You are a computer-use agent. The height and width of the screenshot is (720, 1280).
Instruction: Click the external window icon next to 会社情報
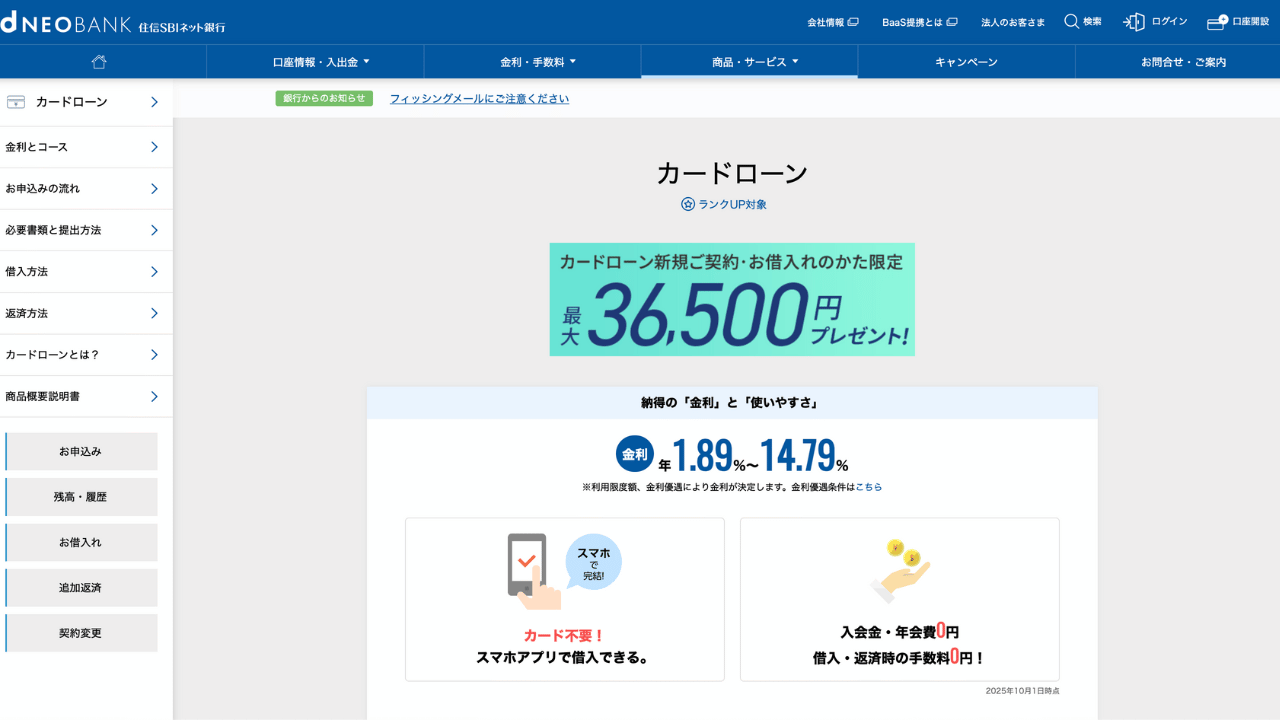pyautogui.click(x=854, y=20)
